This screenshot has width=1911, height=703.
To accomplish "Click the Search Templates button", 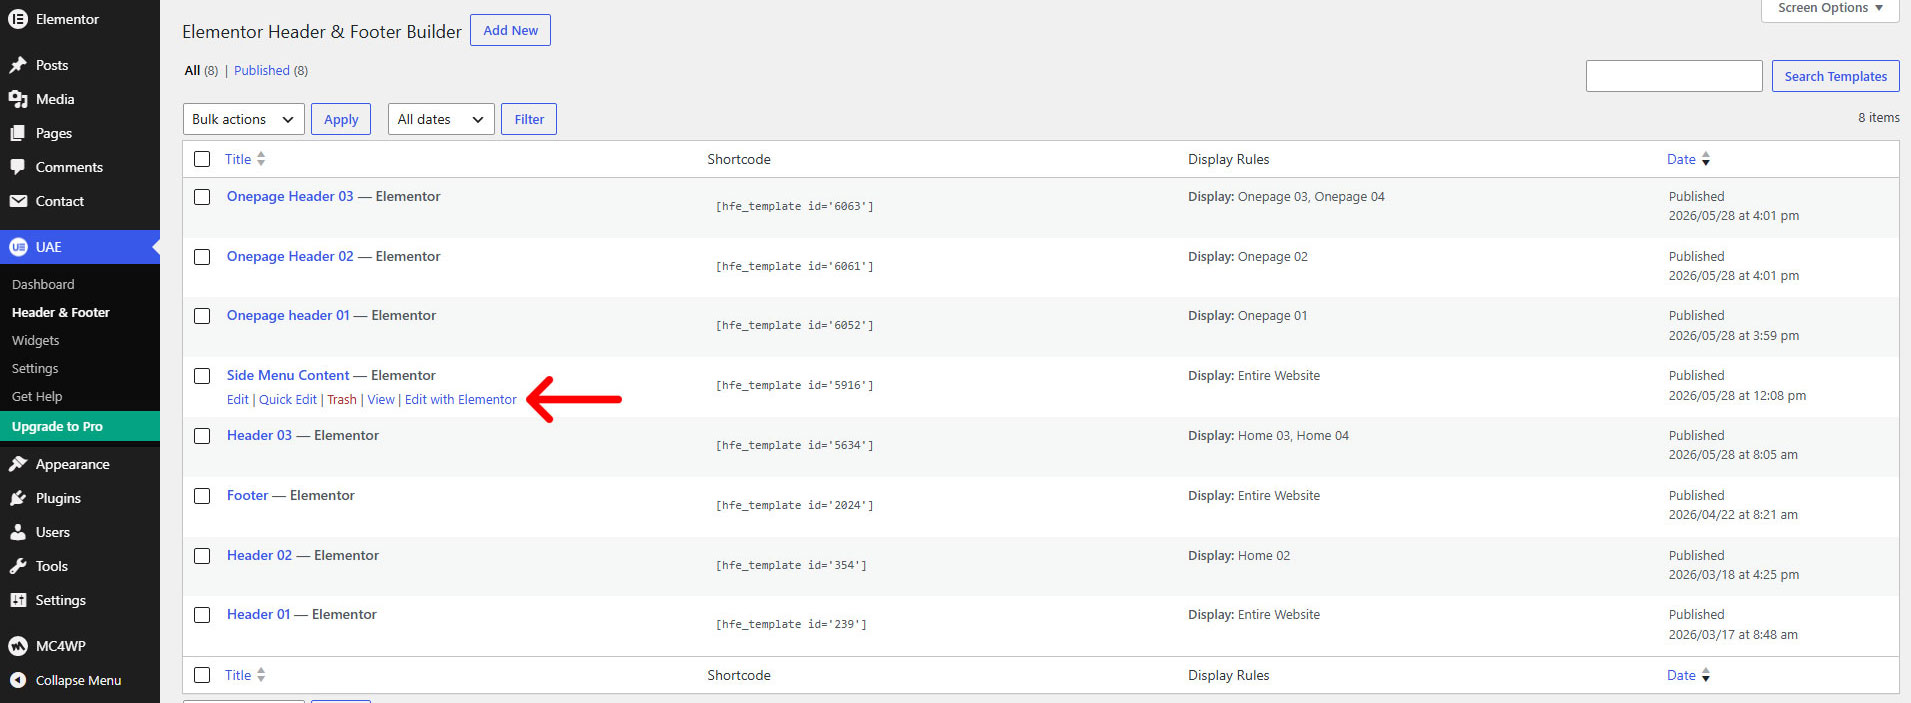I will (x=1835, y=76).
